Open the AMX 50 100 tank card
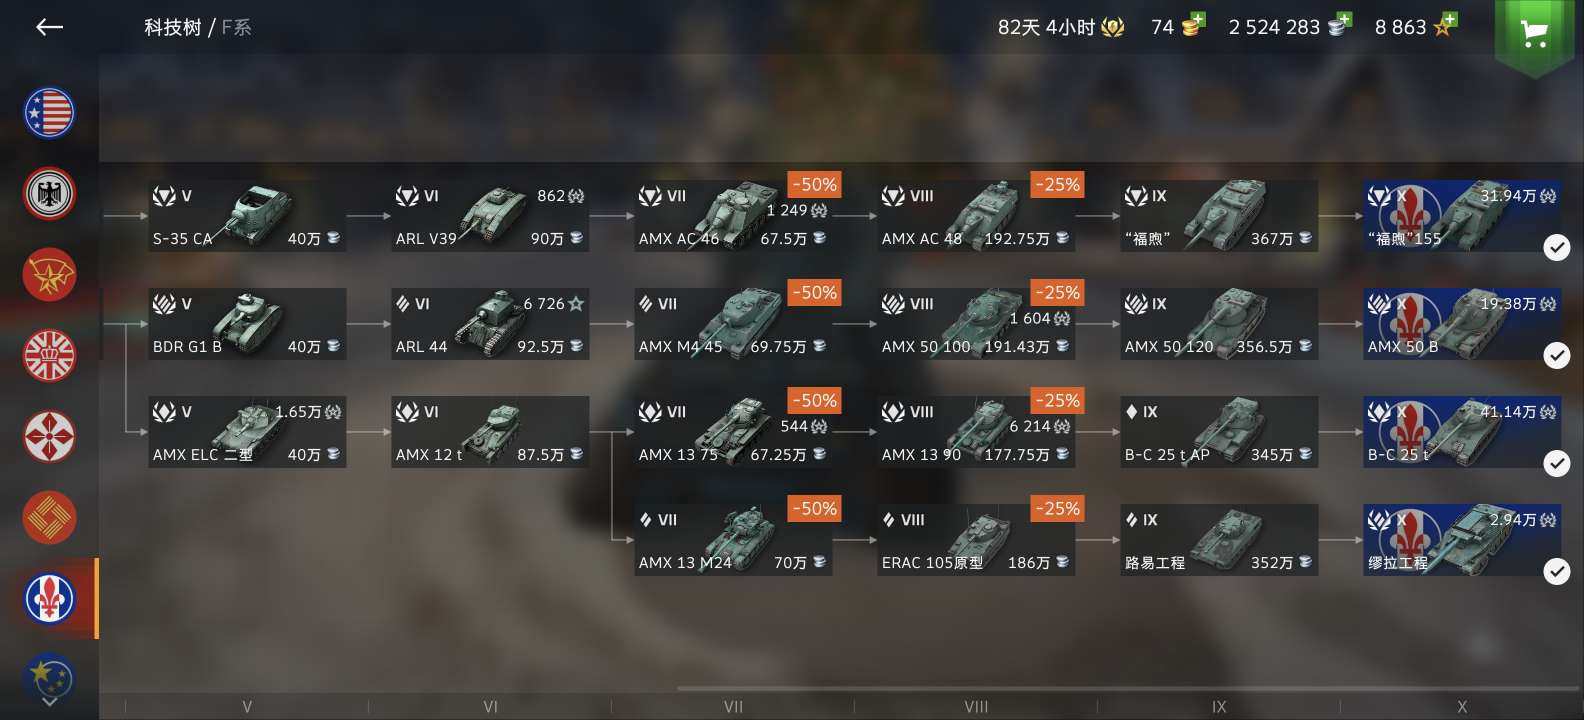 pyautogui.click(x=976, y=324)
